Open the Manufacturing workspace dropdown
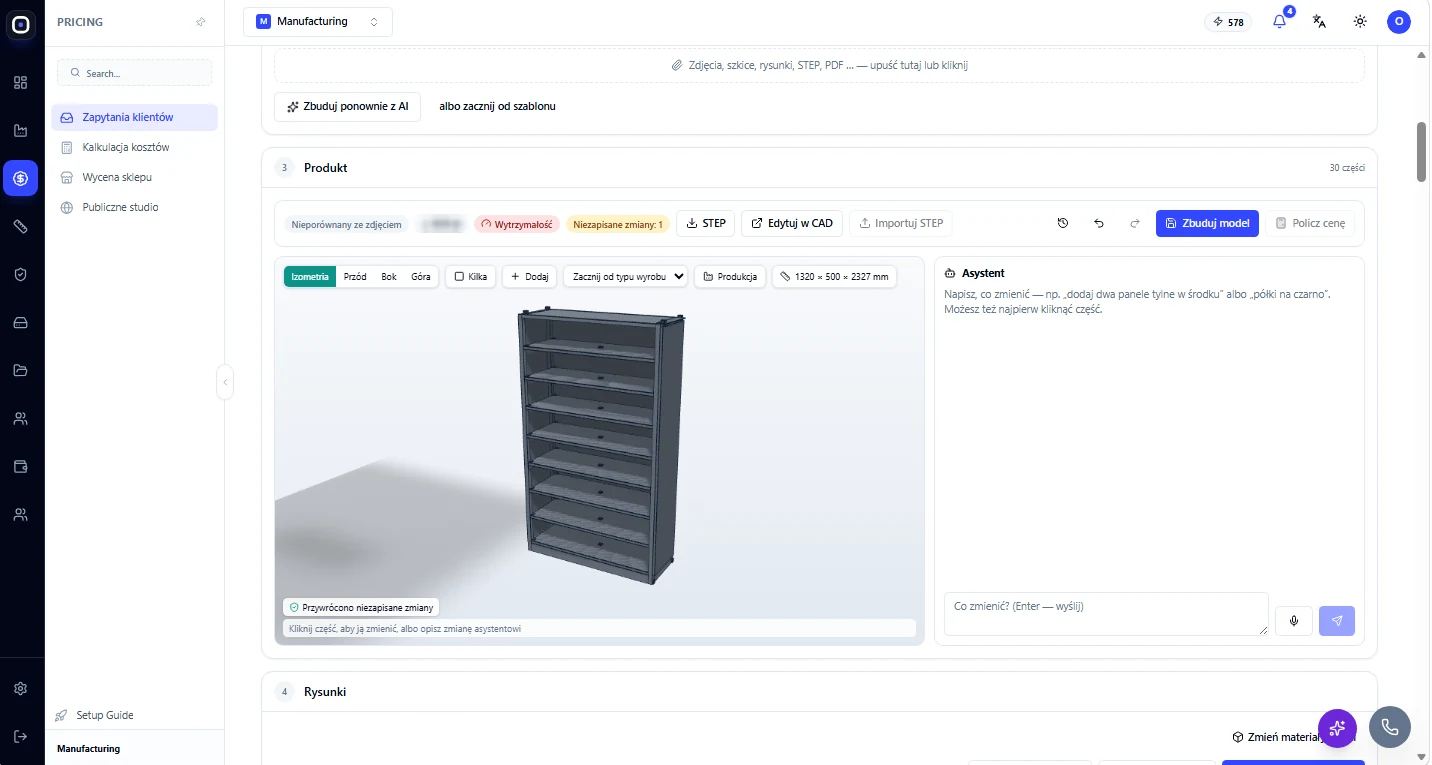 pyautogui.click(x=318, y=22)
